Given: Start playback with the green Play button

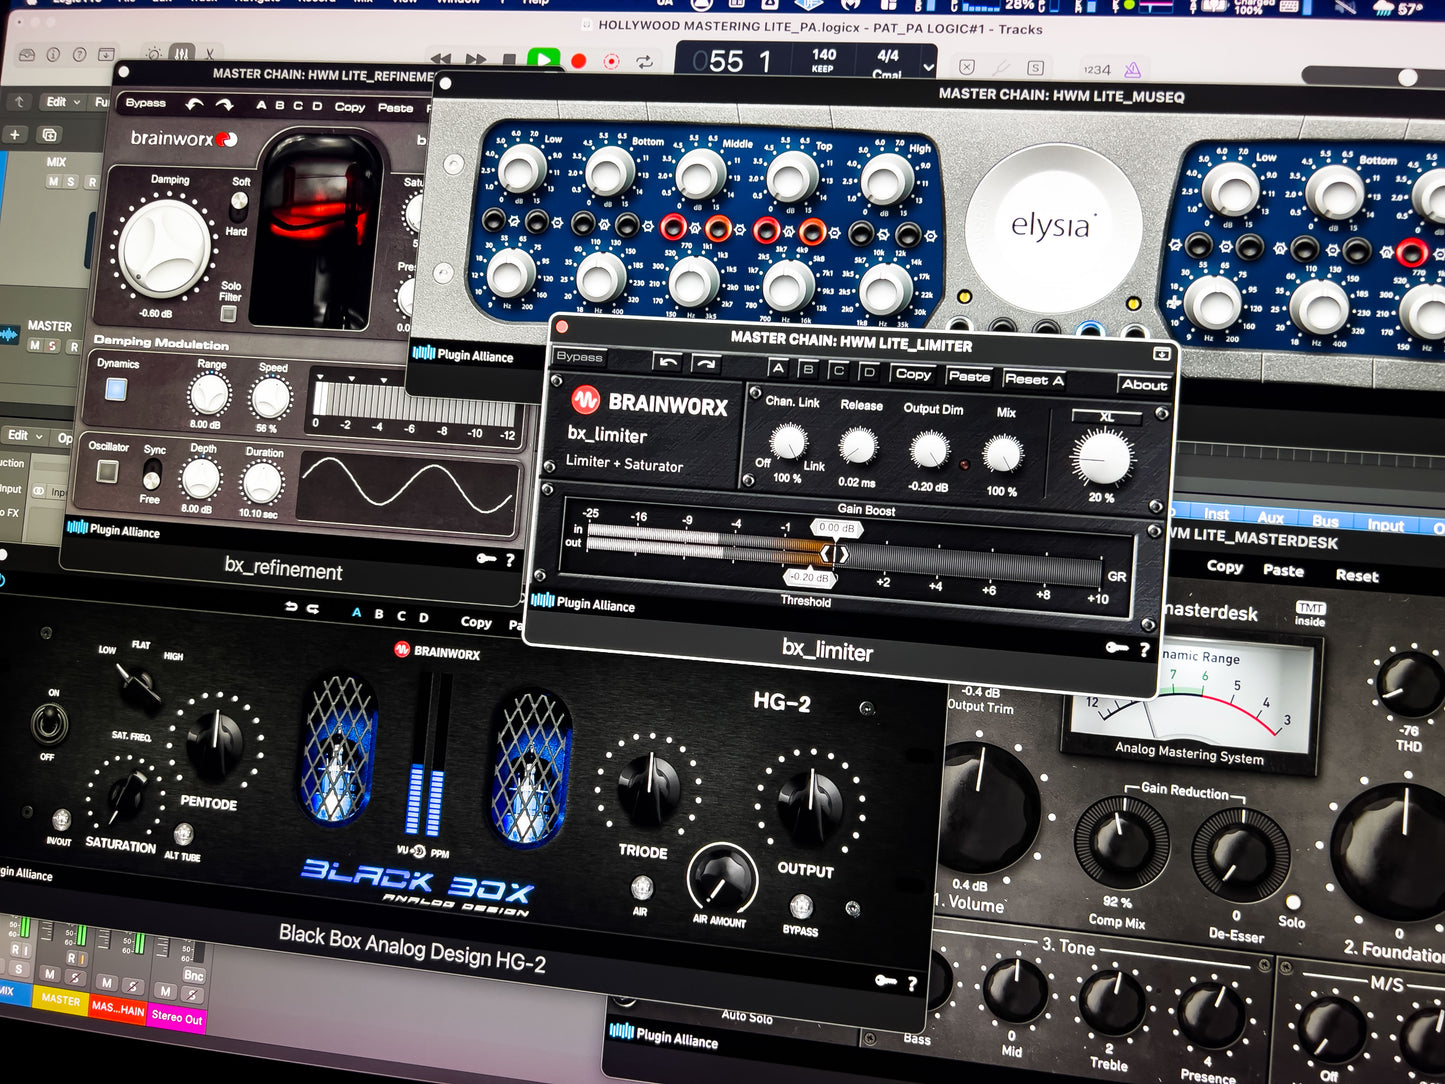Looking at the screenshot, I should click(543, 59).
